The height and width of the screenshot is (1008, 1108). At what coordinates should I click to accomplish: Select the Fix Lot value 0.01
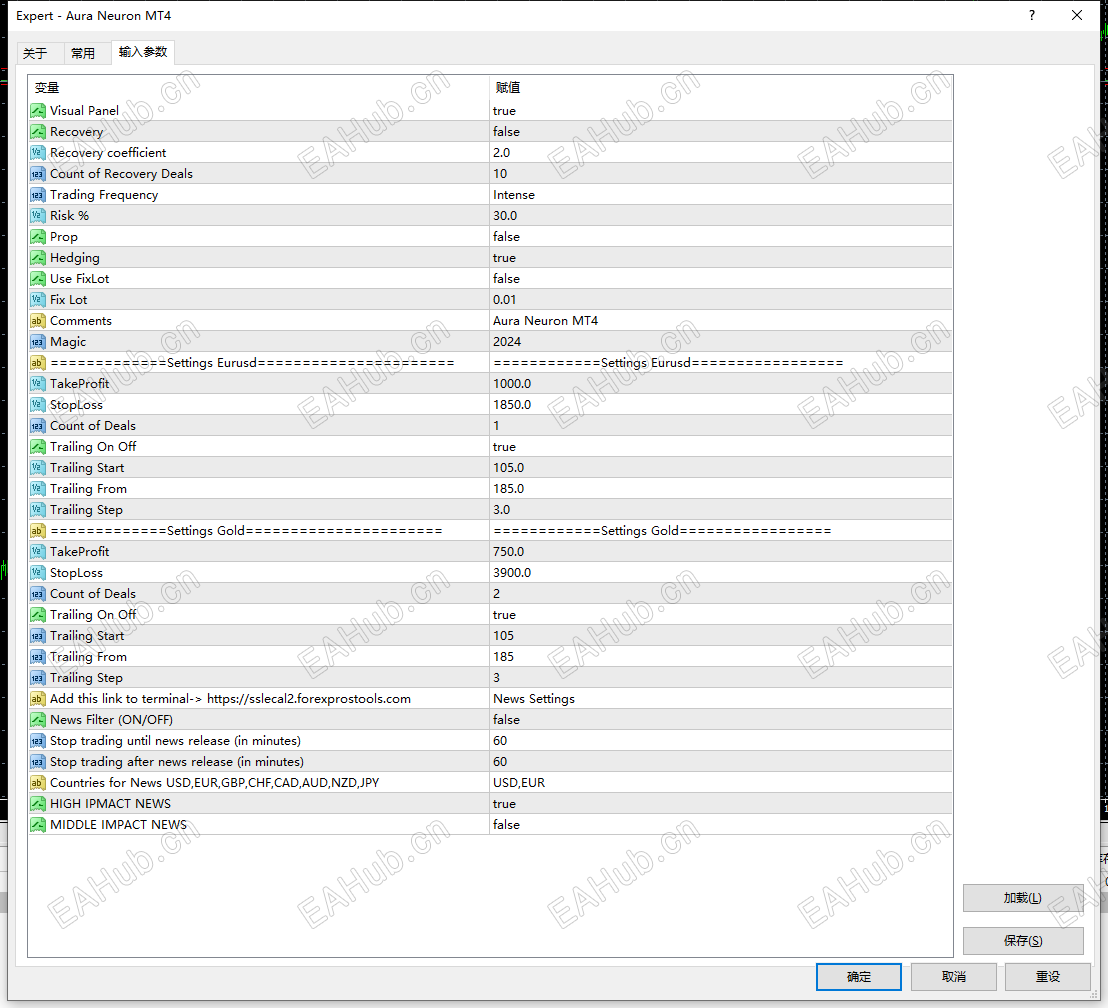point(721,300)
